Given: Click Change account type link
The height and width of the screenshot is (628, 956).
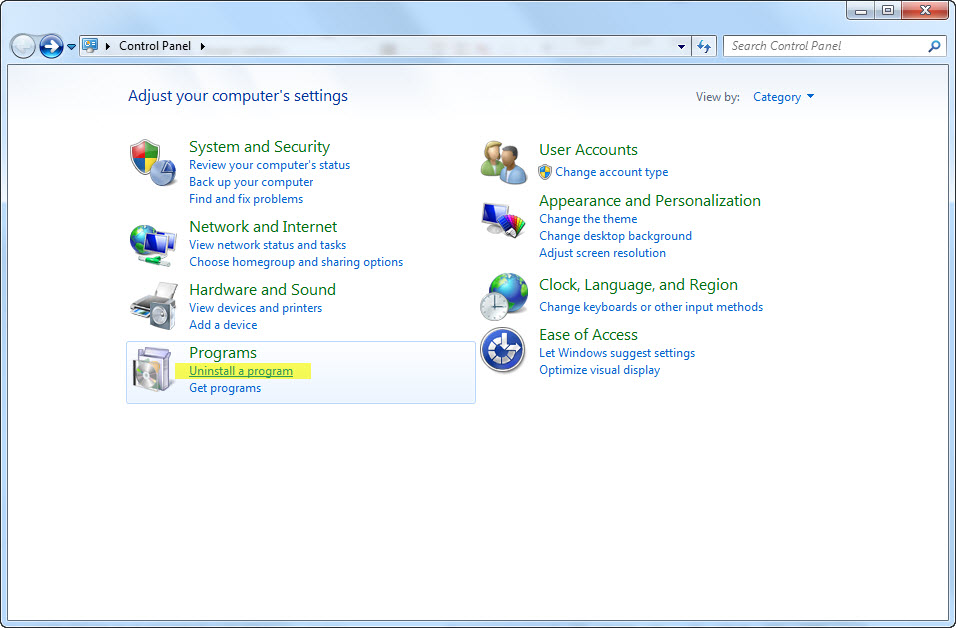Looking at the screenshot, I should (x=612, y=173).
